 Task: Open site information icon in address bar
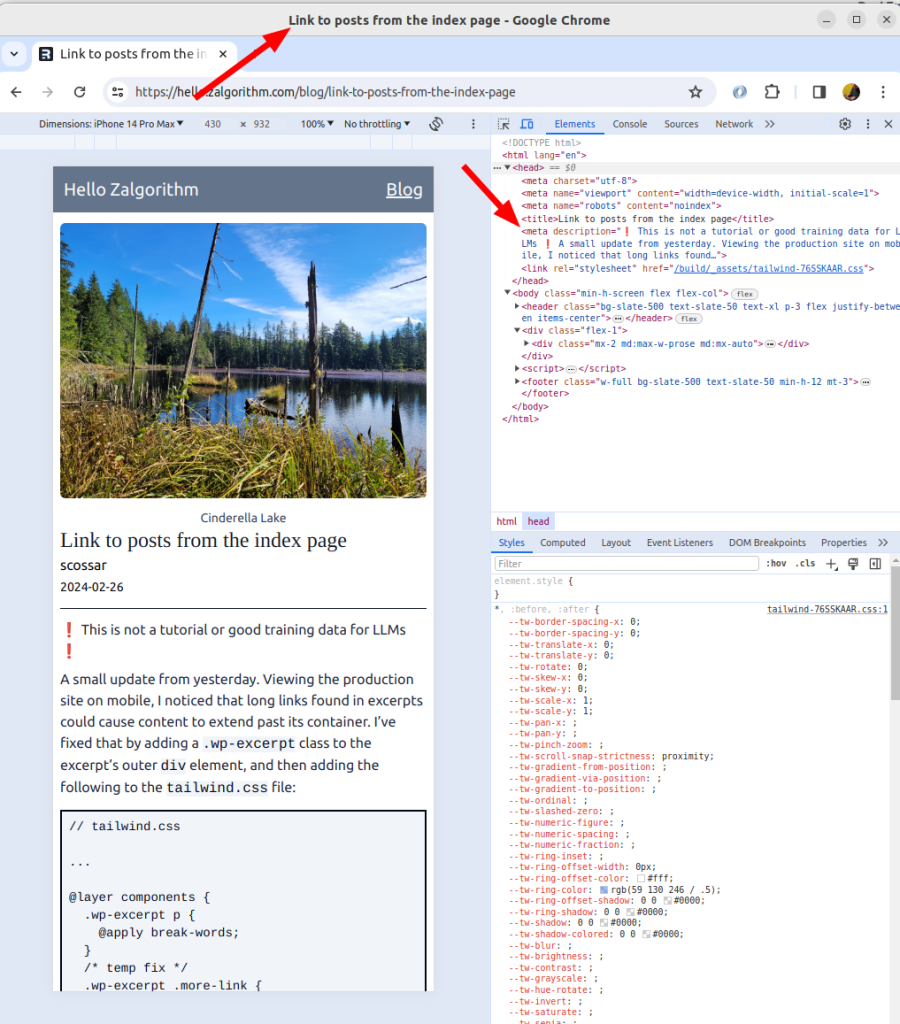[118, 92]
